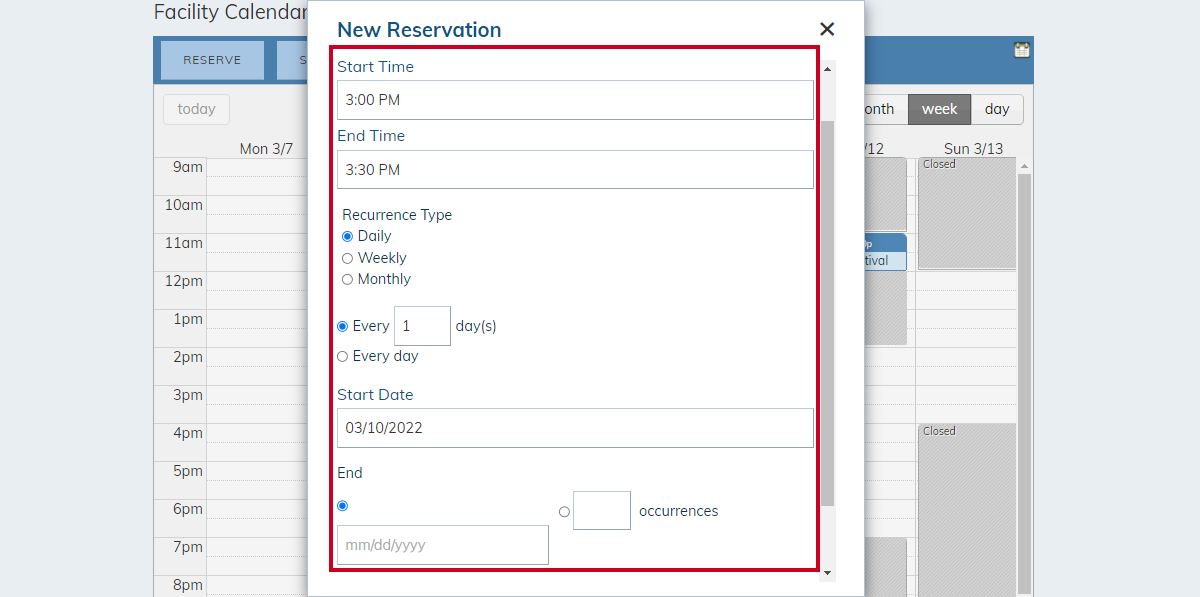
Task: Choose the Every day option
Action: point(343,356)
